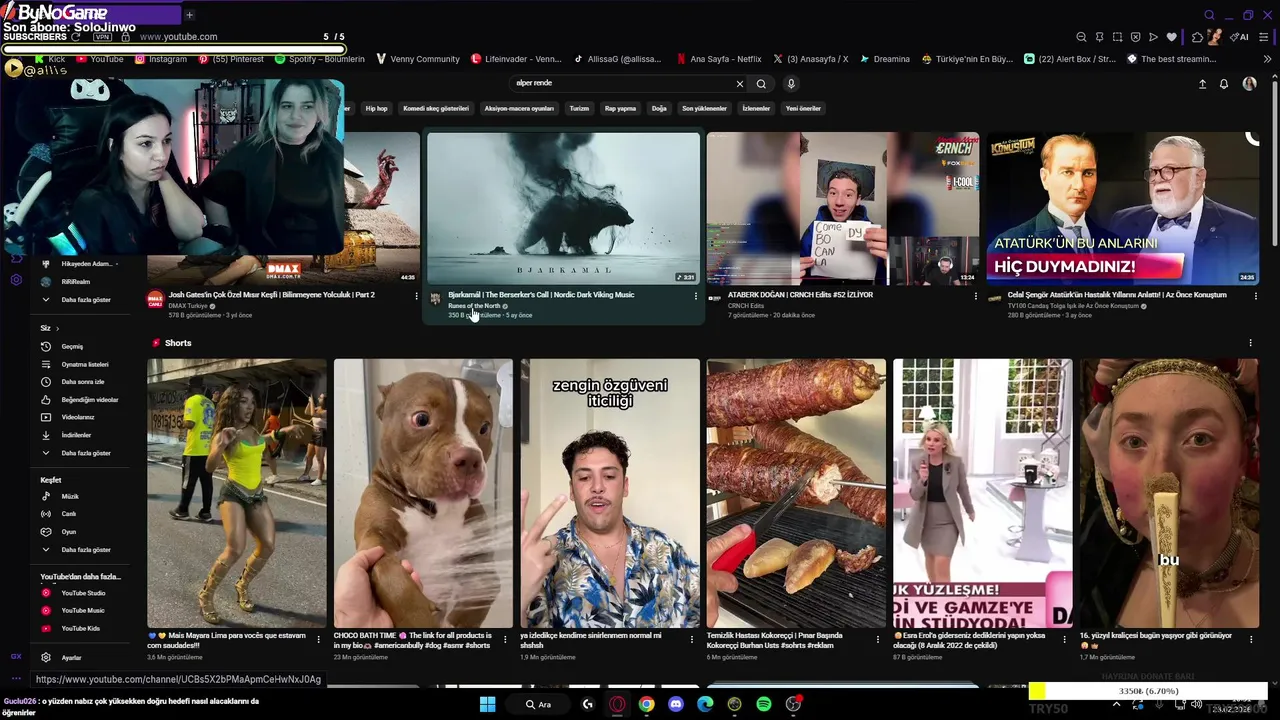Open zengin özgüveni iticiliği short

610,493
